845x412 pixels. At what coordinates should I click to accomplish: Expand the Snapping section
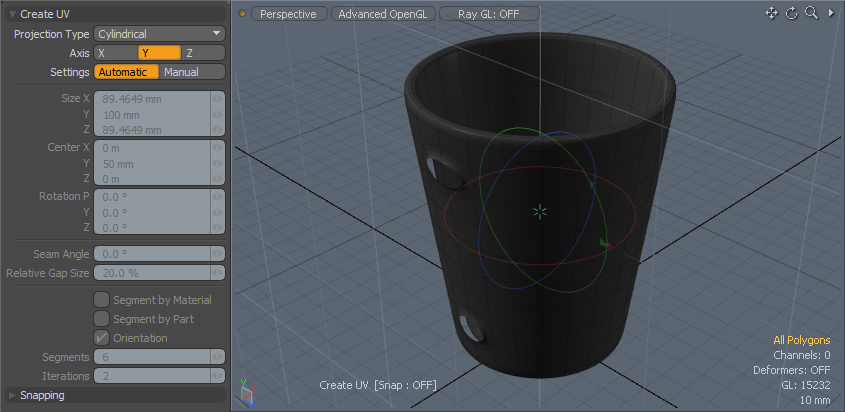point(12,395)
